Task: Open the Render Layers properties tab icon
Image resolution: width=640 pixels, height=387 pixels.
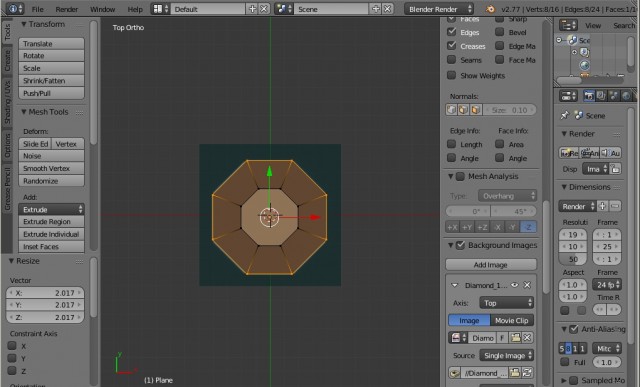Action: pos(601,96)
